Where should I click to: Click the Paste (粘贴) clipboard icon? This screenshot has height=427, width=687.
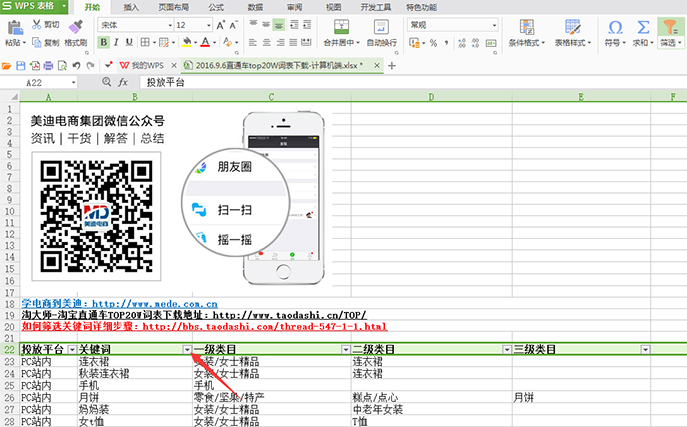(15, 28)
